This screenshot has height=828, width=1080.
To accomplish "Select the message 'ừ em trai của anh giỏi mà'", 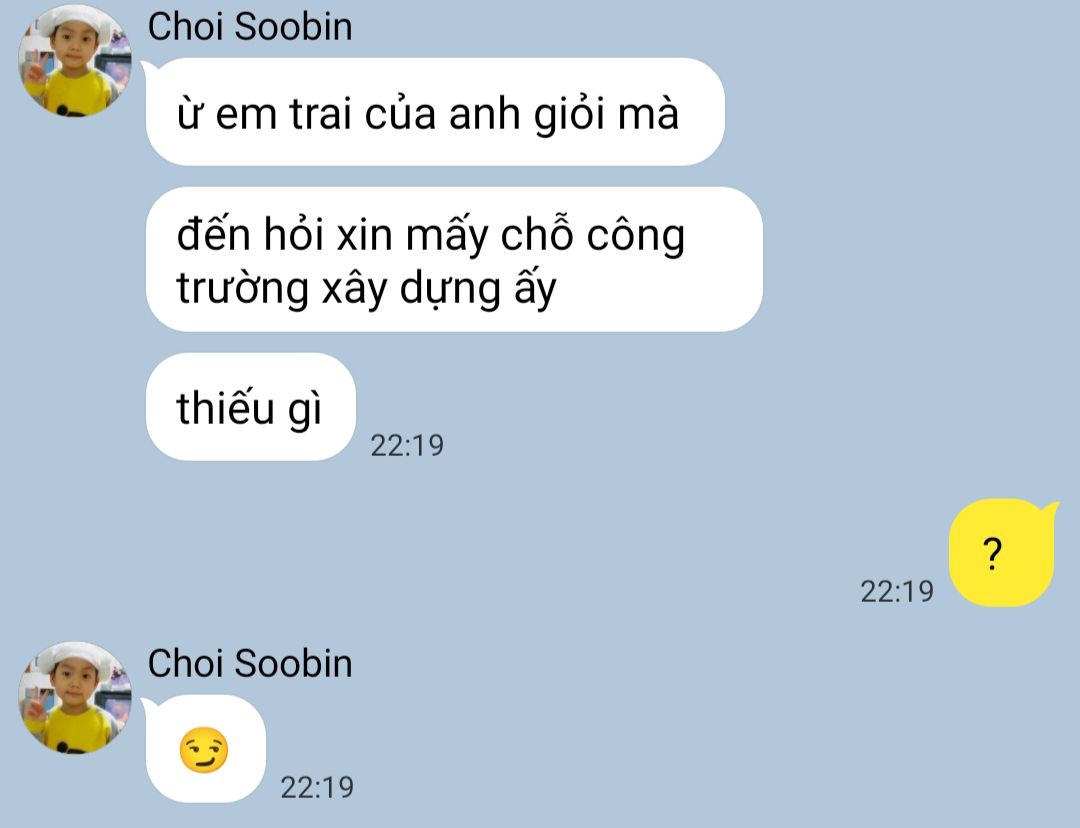I will click(435, 112).
